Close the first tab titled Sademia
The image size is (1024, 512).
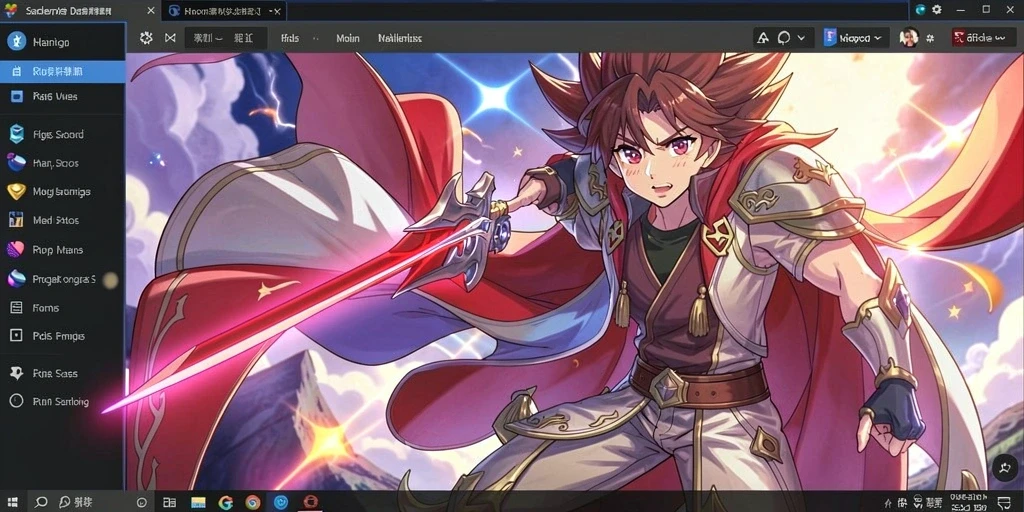[151, 11]
